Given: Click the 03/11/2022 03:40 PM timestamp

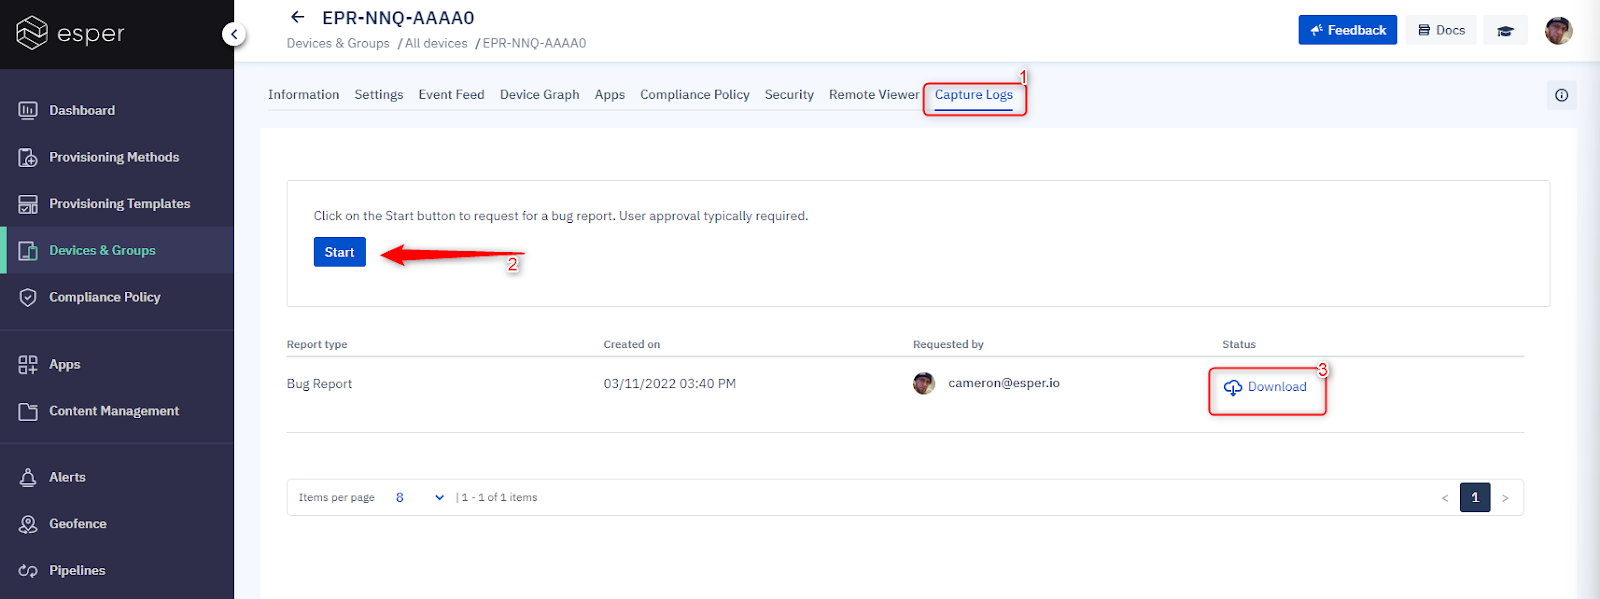Looking at the screenshot, I should click(x=670, y=384).
